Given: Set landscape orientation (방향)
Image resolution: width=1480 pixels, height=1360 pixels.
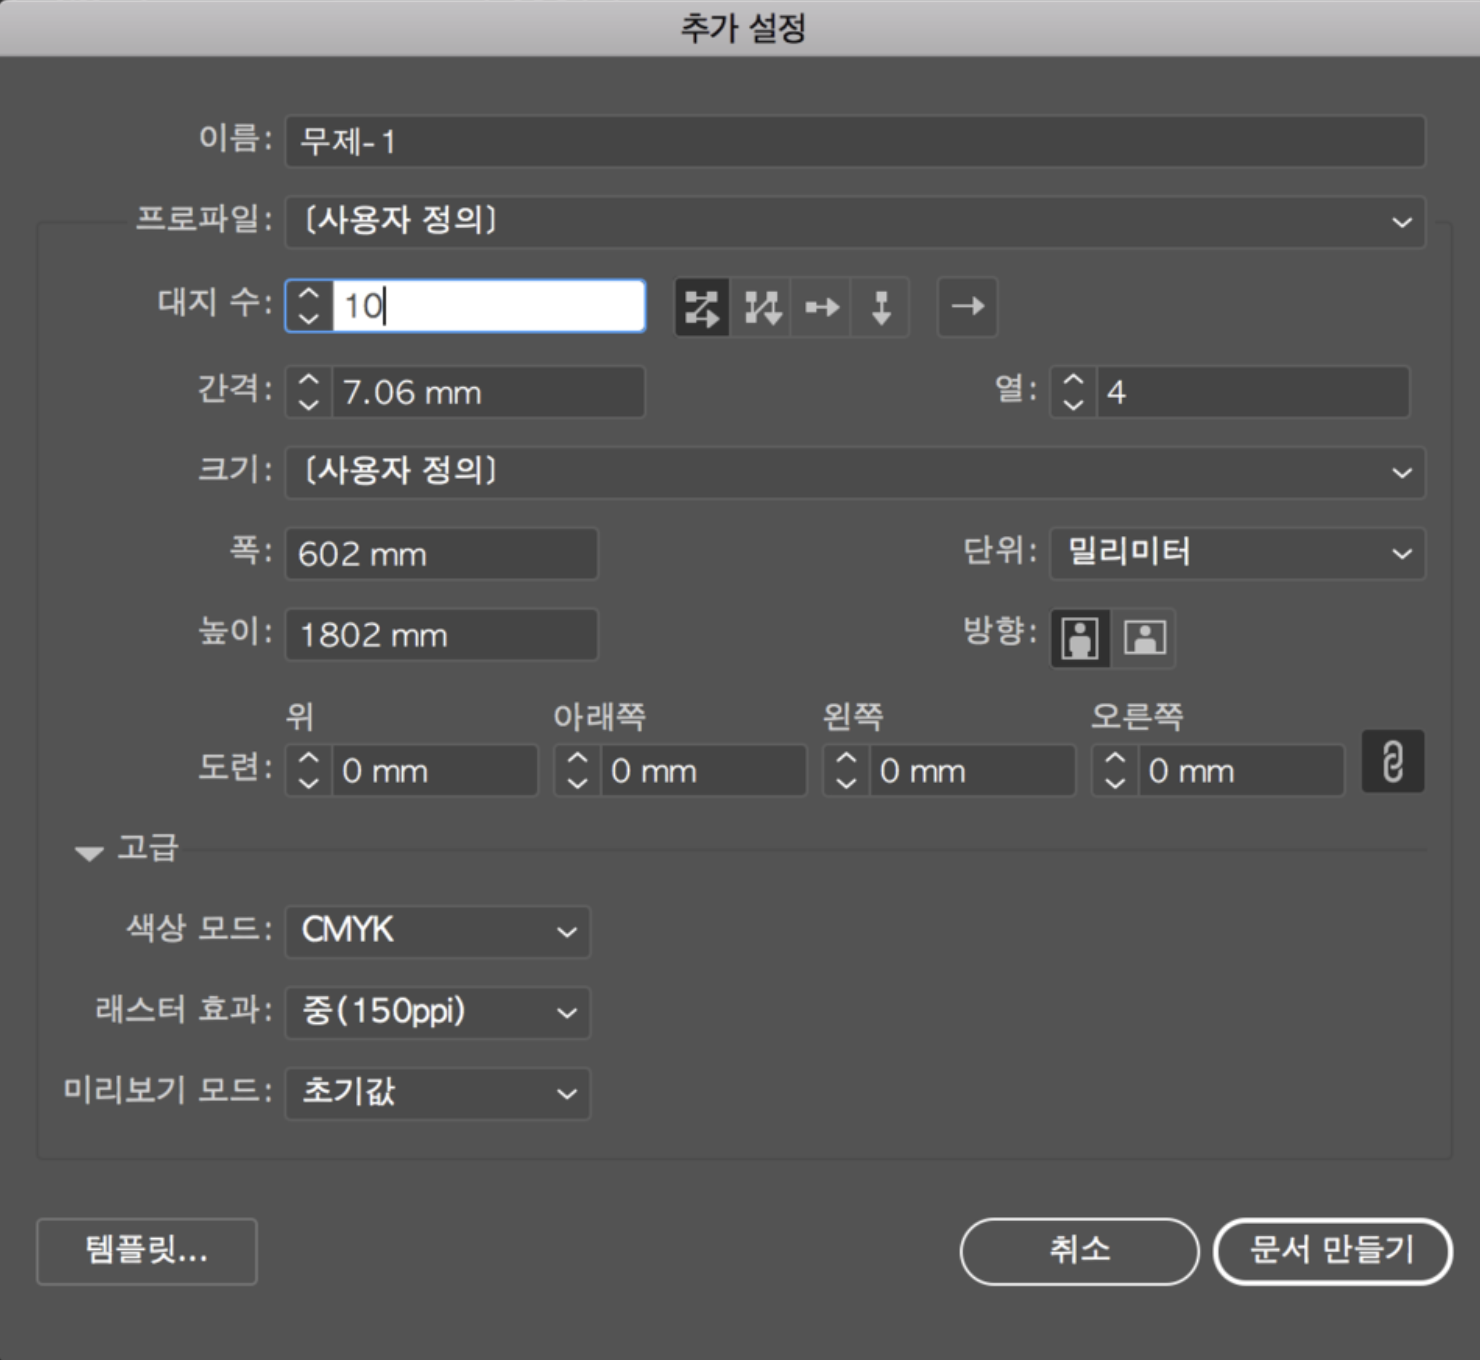Looking at the screenshot, I should click(x=1145, y=637).
